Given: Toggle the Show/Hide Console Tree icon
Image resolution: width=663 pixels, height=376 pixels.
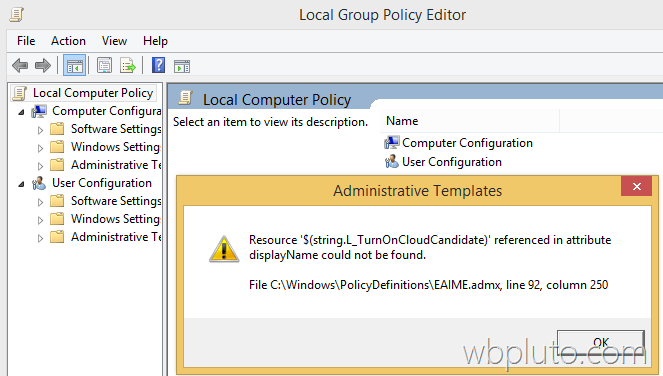Looking at the screenshot, I should pos(74,66).
